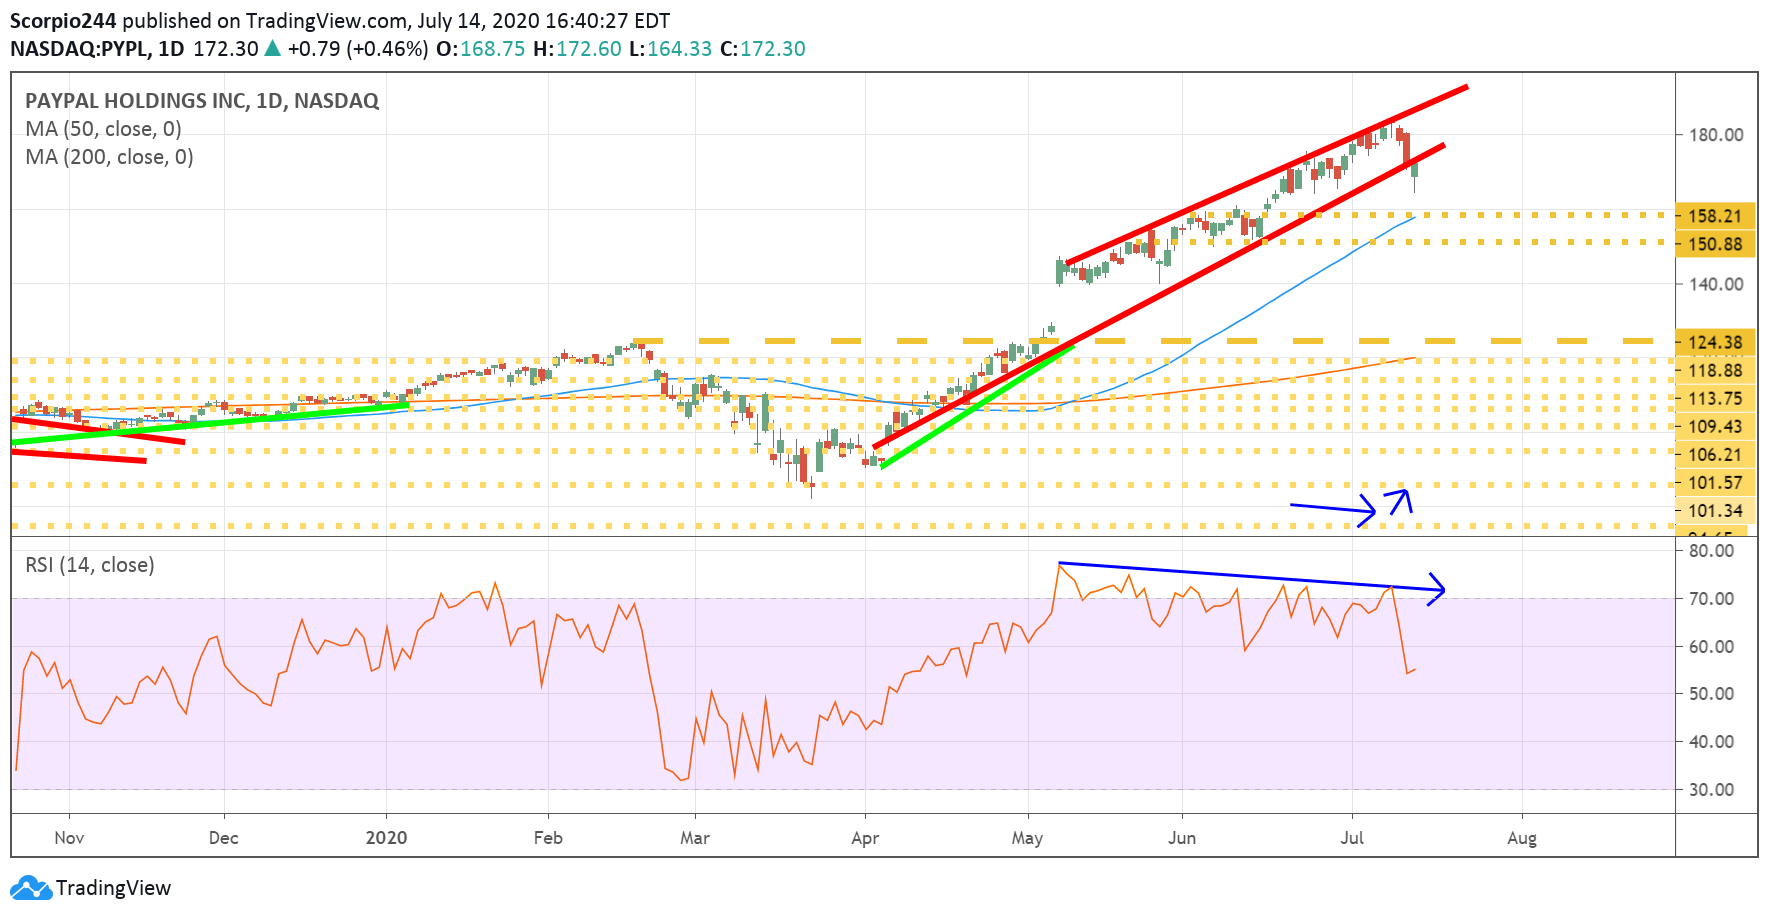Click the closing price C:172.30 value
This screenshot has height=918, width=1769.
pos(763,49)
